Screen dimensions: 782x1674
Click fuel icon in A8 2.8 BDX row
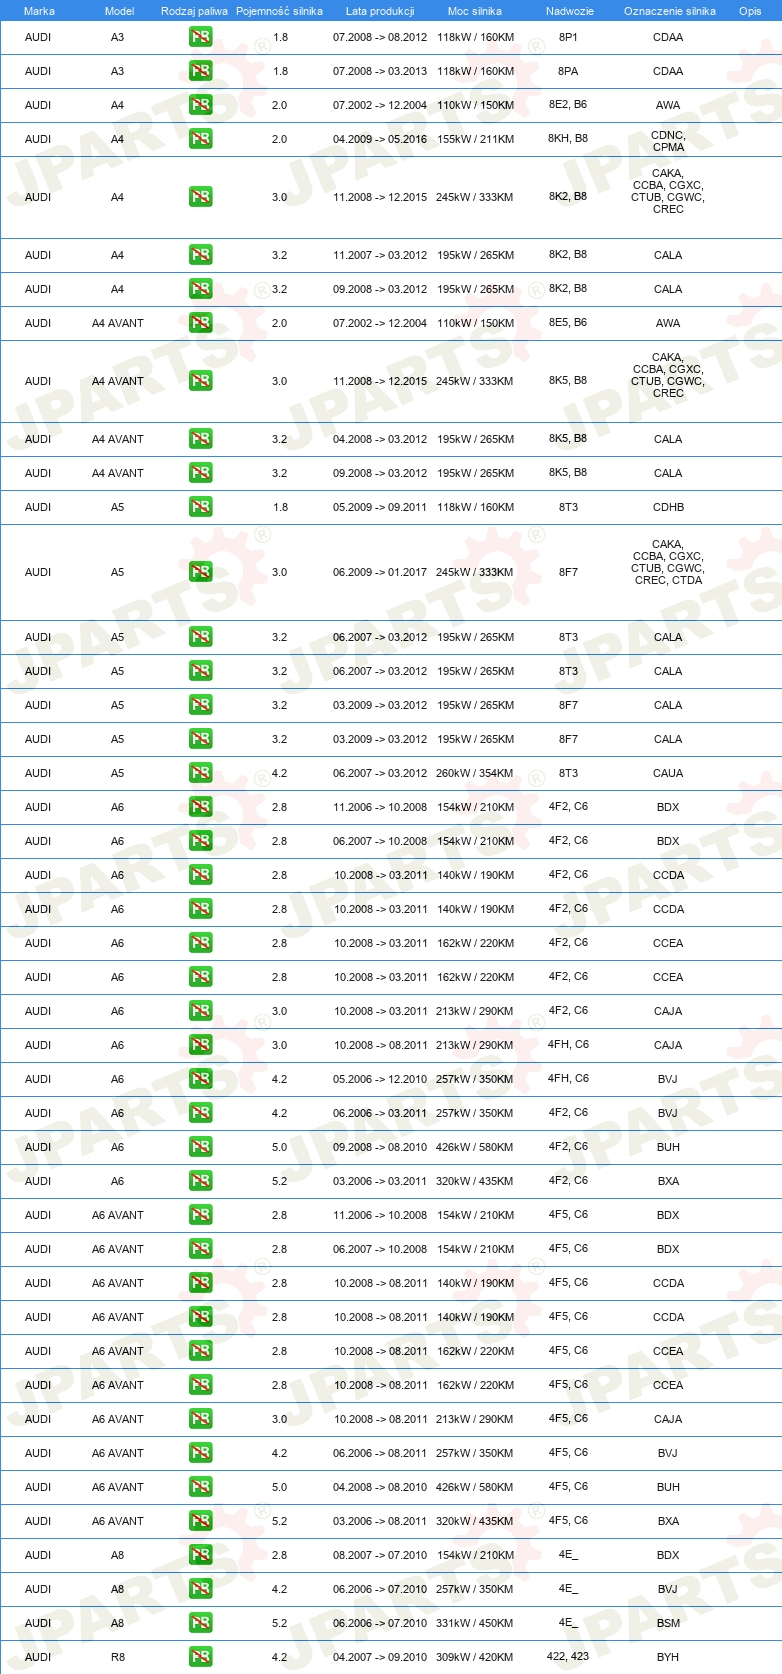(200, 1555)
